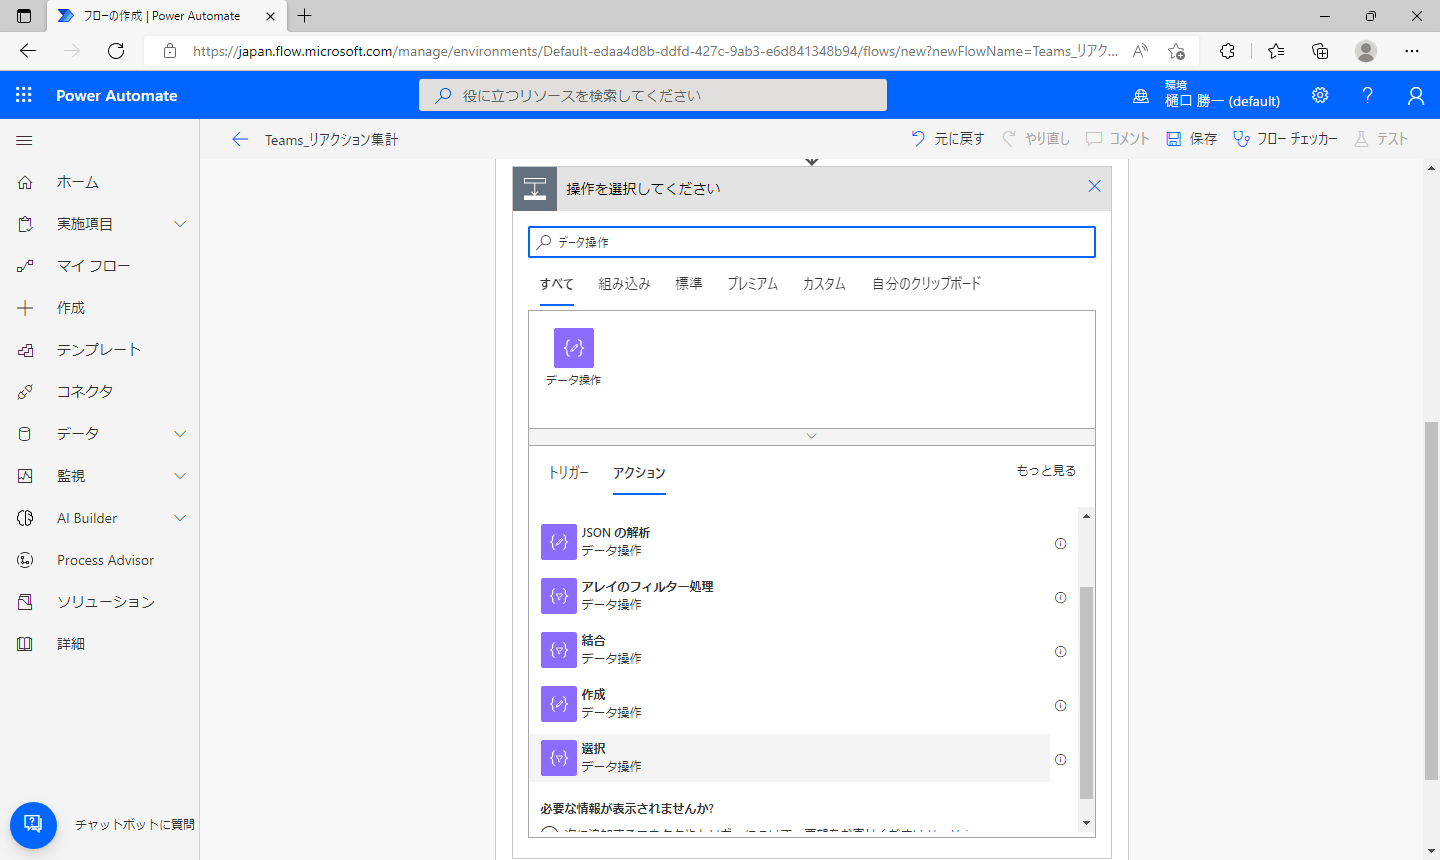Image resolution: width=1440 pixels, height=860 pixels.
Task: Expand 実施項目 in sidebar
Action: (x=180, y=224)
